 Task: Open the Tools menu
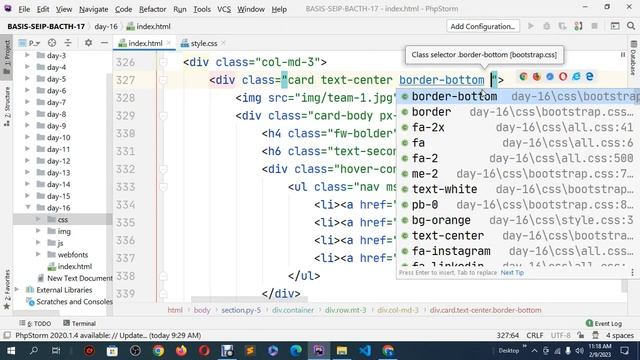[x=202, y=9]
